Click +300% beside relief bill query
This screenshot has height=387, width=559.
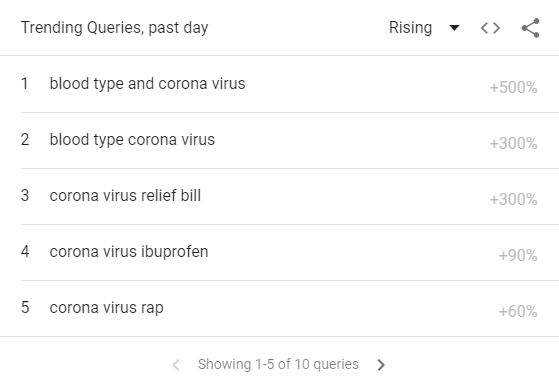pos(513,199)
